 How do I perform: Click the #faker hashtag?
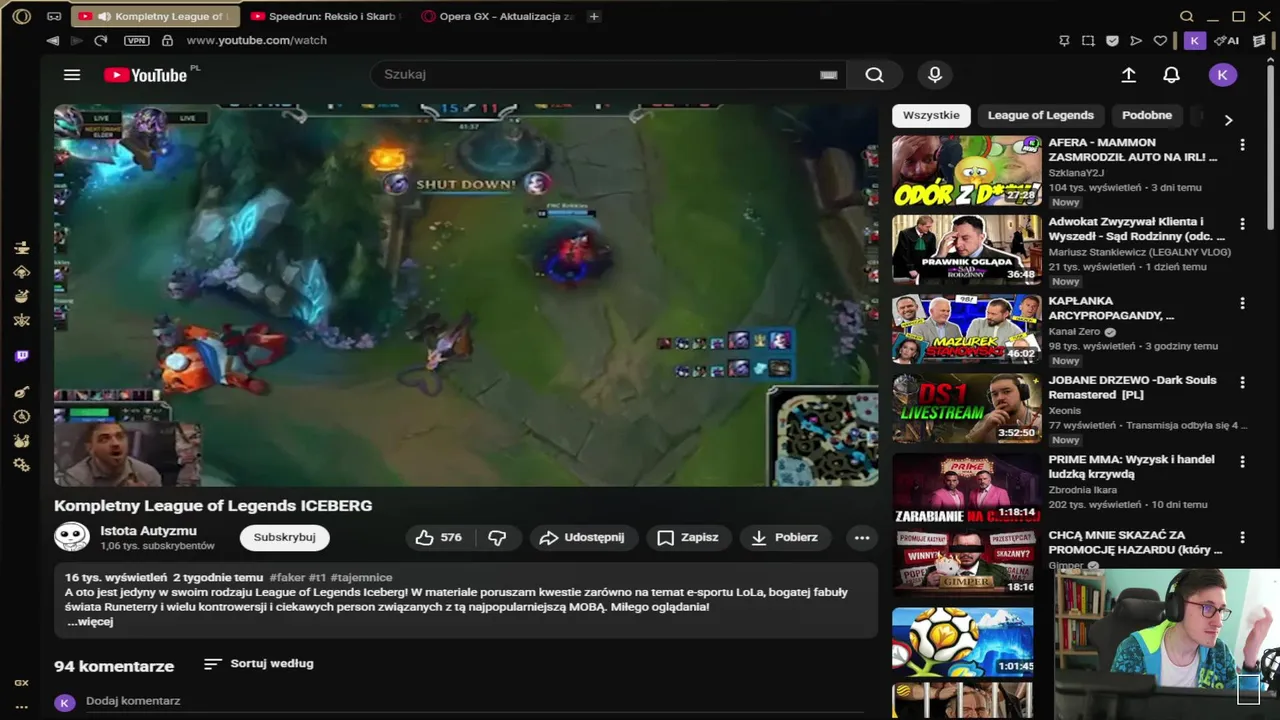[287, 578]
